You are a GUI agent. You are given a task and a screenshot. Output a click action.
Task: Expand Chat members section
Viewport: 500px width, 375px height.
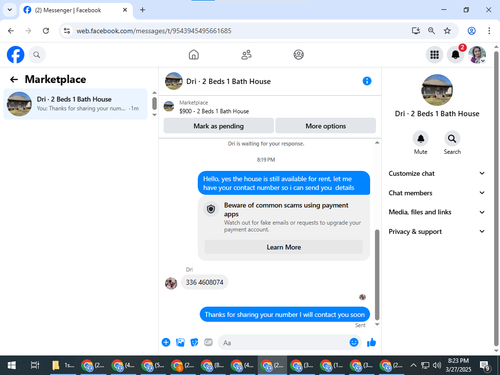pos(436,193)
